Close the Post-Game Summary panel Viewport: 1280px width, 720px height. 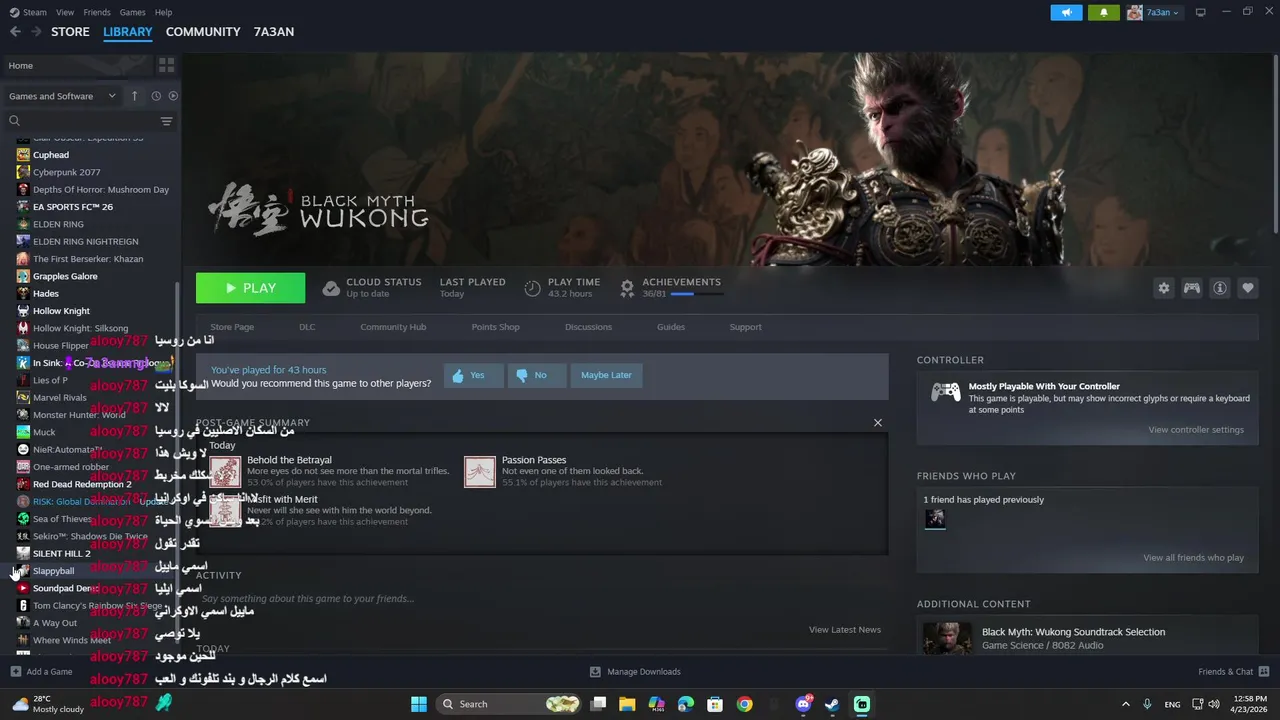(x=878, y=423)
